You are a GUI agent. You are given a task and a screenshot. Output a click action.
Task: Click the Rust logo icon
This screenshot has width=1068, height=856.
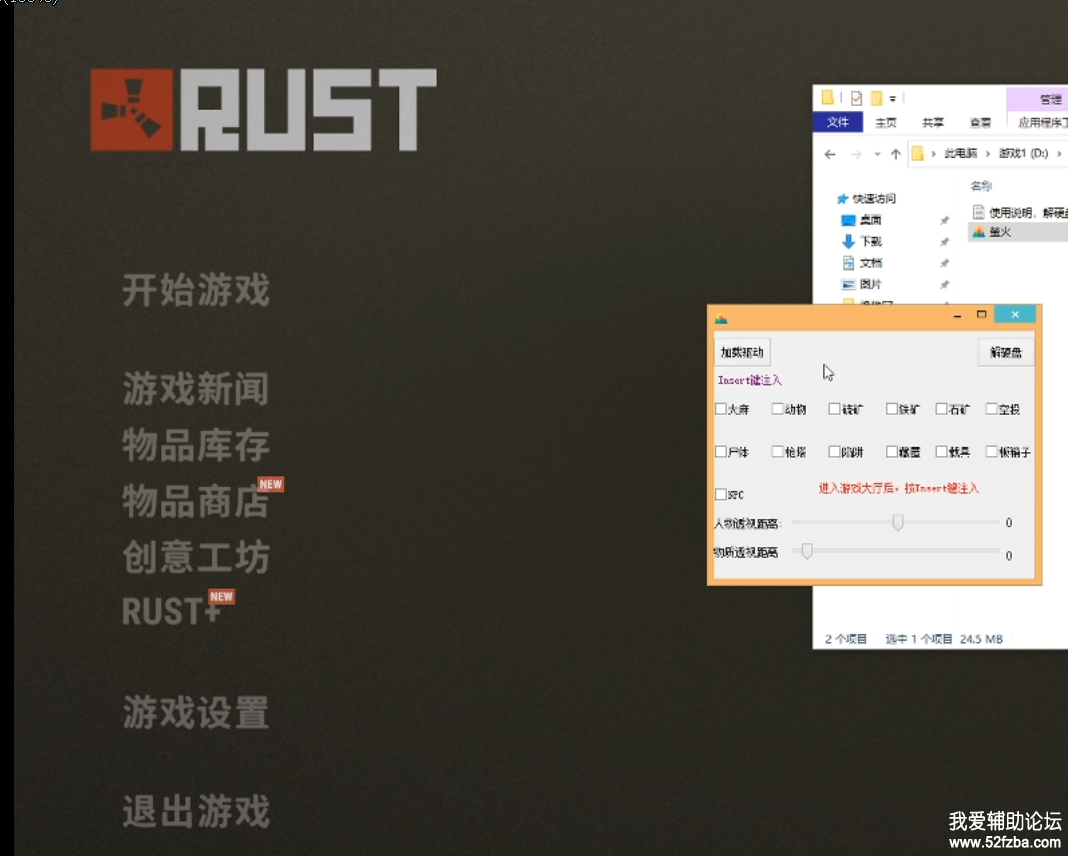133,110
